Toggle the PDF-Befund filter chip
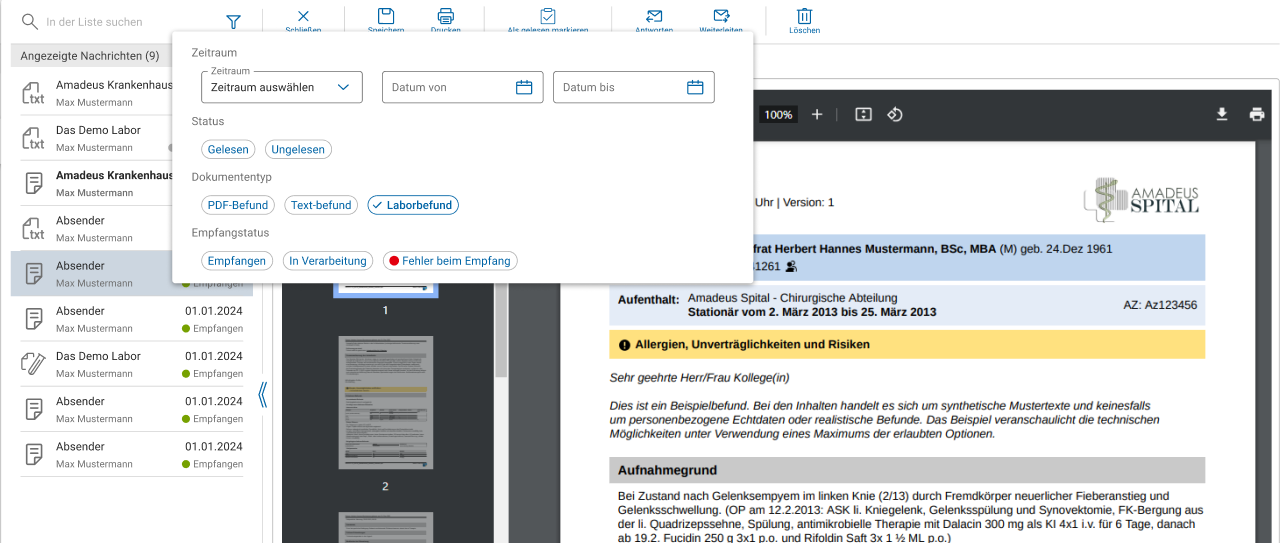 pos(237,205)
